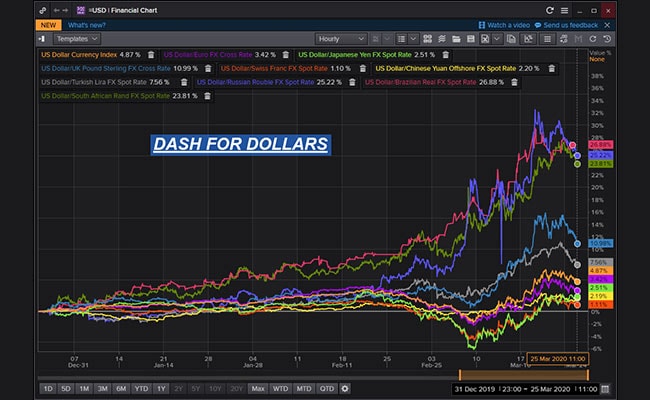The image size is (650, 400).
Task: Click the toolbar reload icon
Action: (593, 39)
